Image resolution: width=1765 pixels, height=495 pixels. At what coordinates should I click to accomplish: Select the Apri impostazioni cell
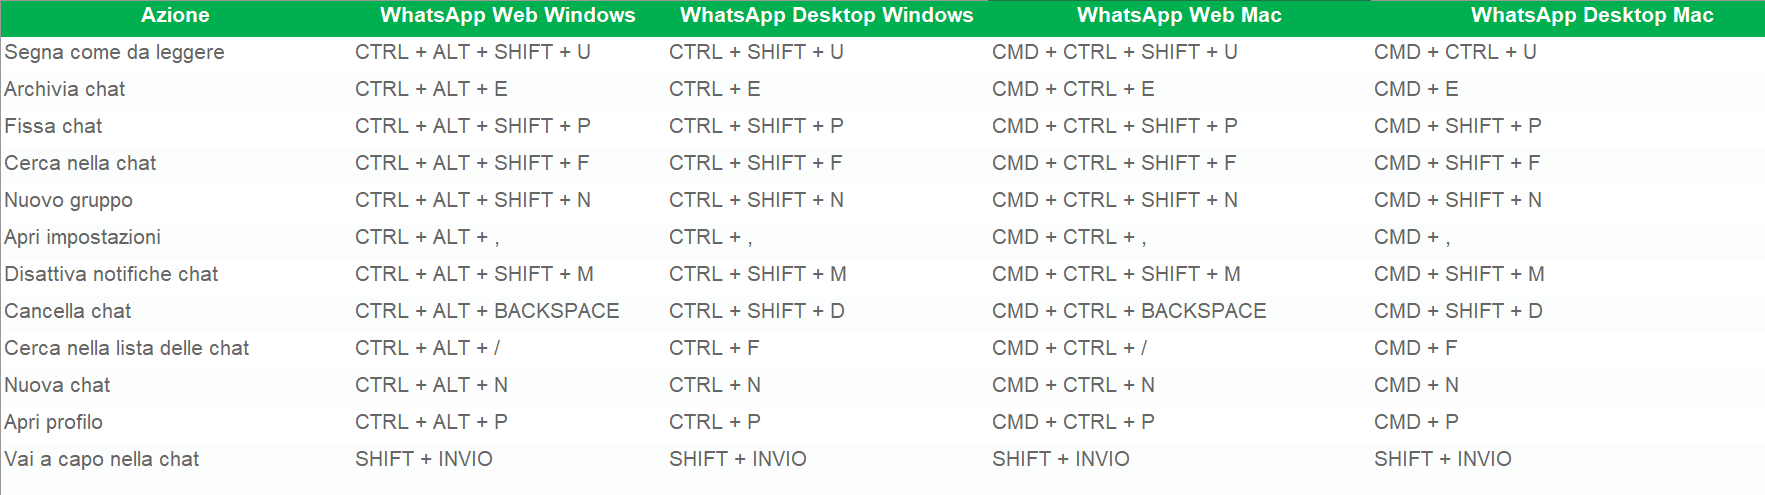[82, 237]
